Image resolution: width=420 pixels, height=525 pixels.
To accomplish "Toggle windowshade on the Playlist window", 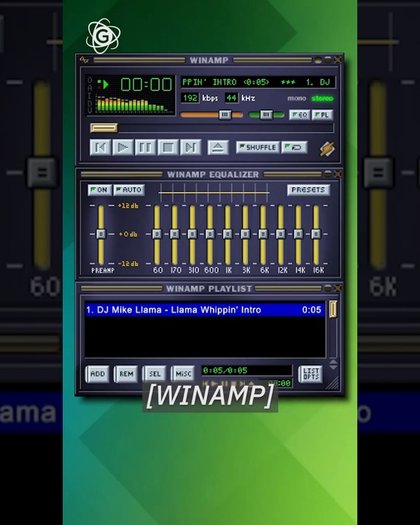I will (x=328, y=288).
